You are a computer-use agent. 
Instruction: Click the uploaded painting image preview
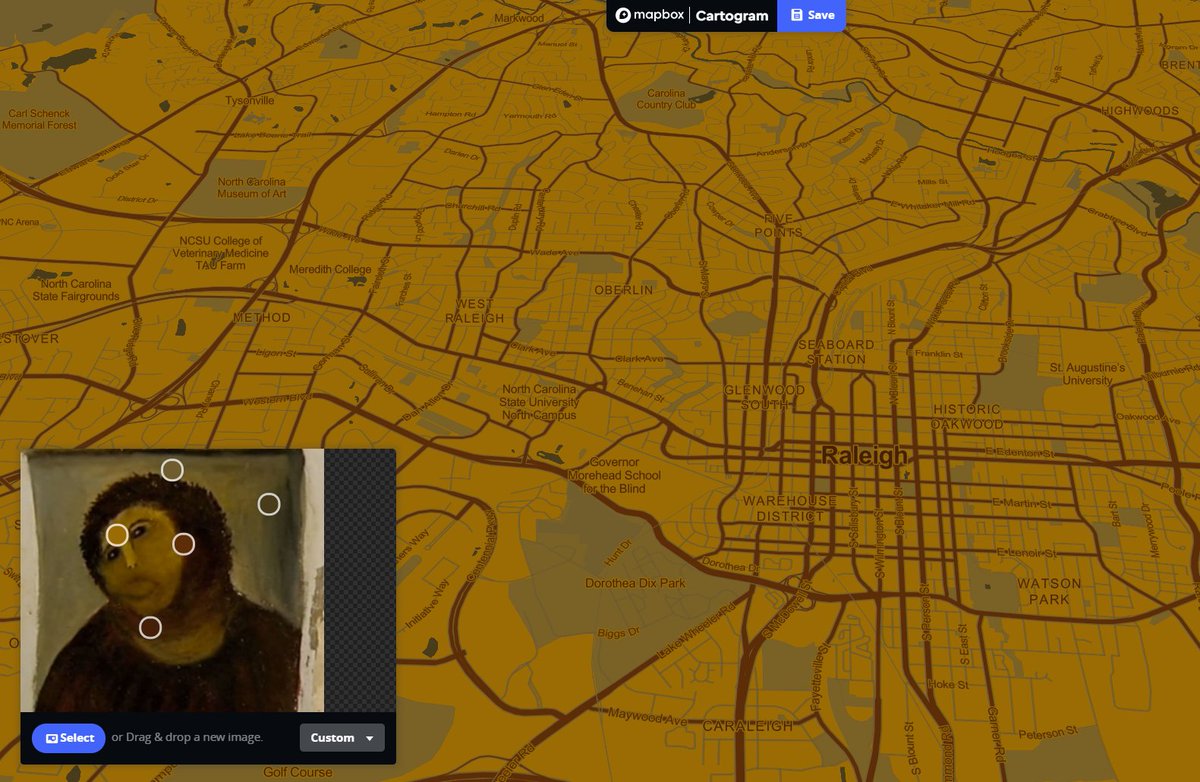pos(172,580)
